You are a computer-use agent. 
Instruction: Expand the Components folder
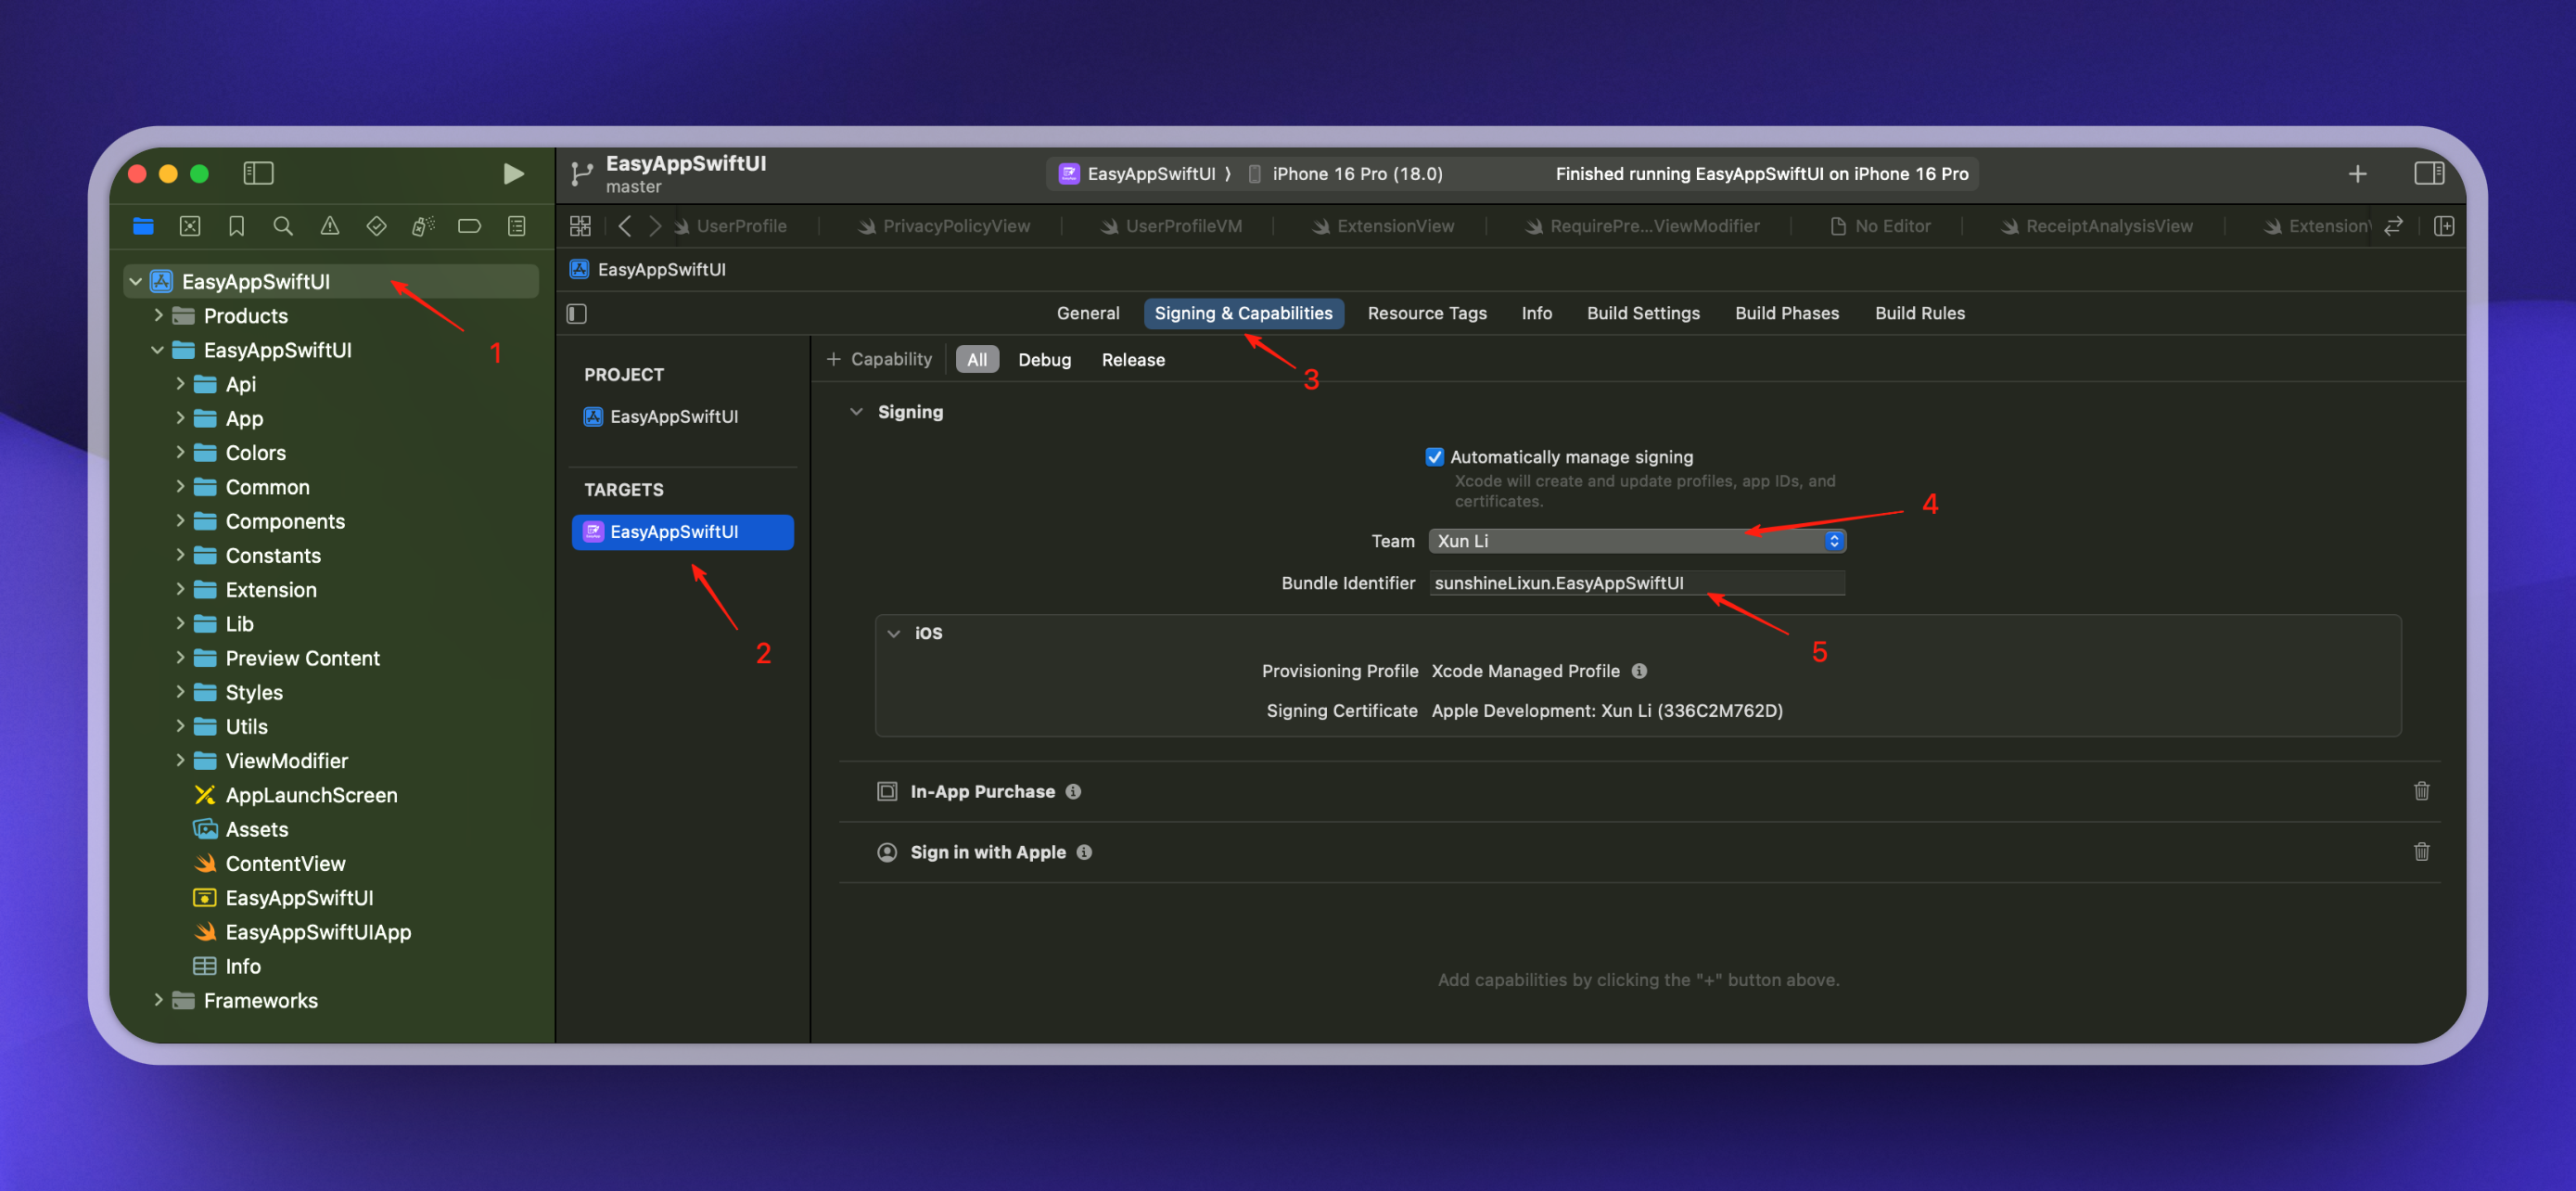180,521
